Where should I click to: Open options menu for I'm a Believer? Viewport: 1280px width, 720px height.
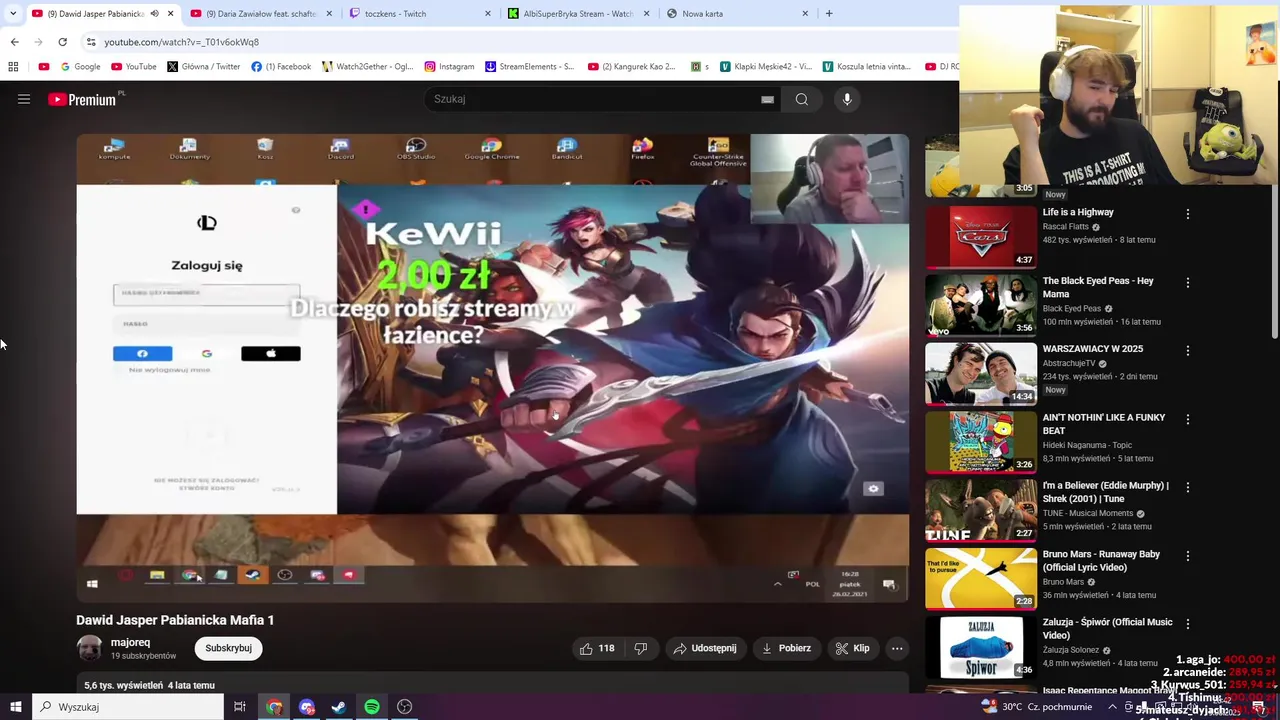tap(1187, 487)
